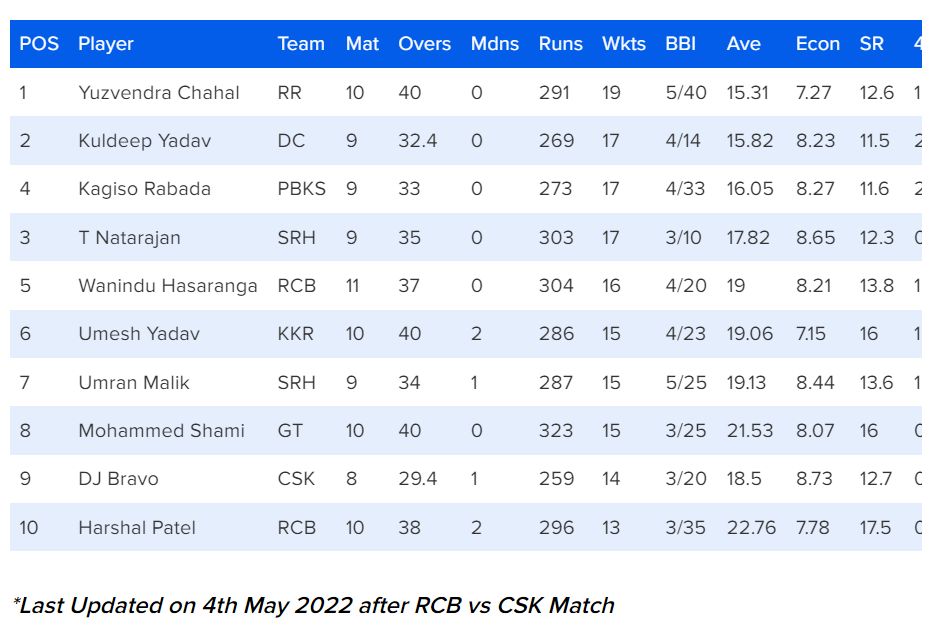Select Kuldeep Yadav in the table
Viewport: 946px width, 630px height.
click(145, 141)
